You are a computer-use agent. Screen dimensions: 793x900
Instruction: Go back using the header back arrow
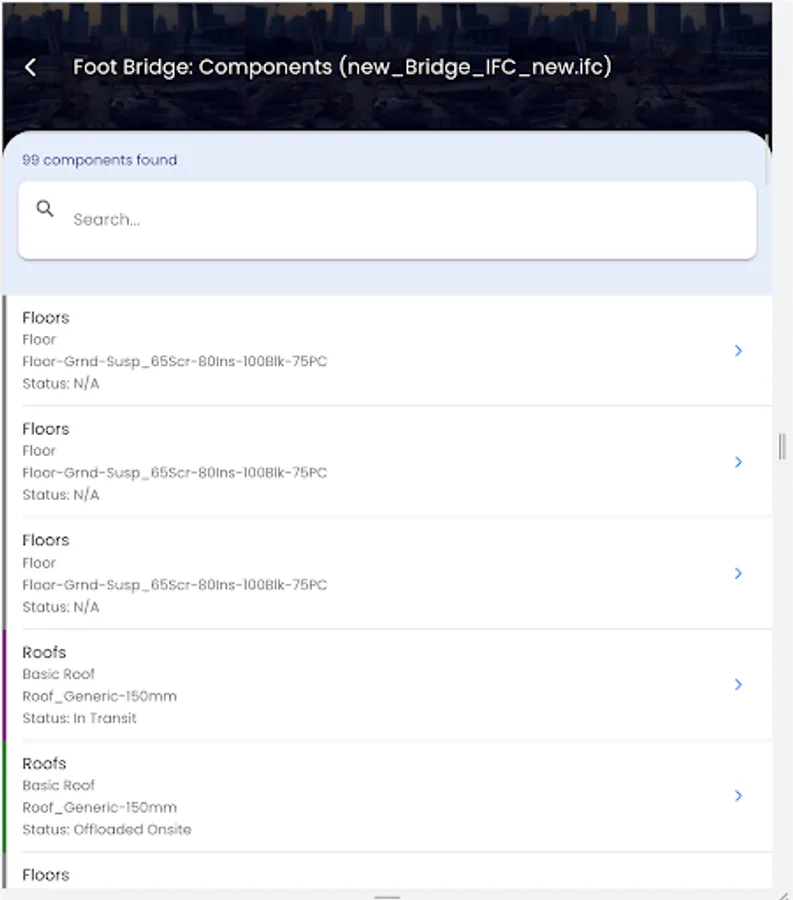pyautogui.click(x=31, y=67)
